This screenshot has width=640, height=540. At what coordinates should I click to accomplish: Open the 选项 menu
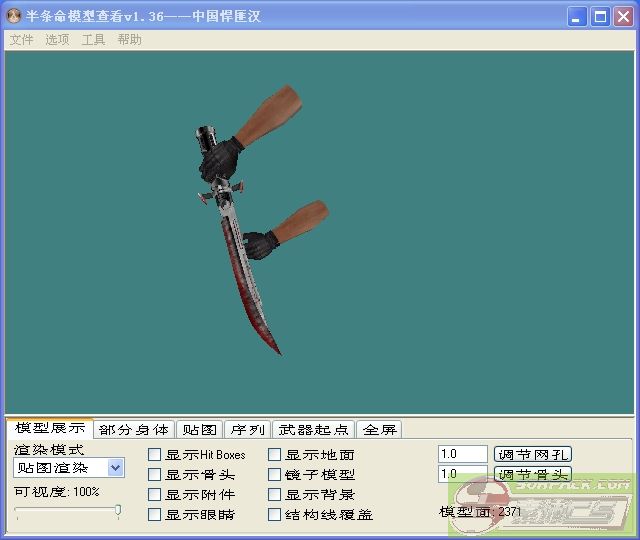57,40
